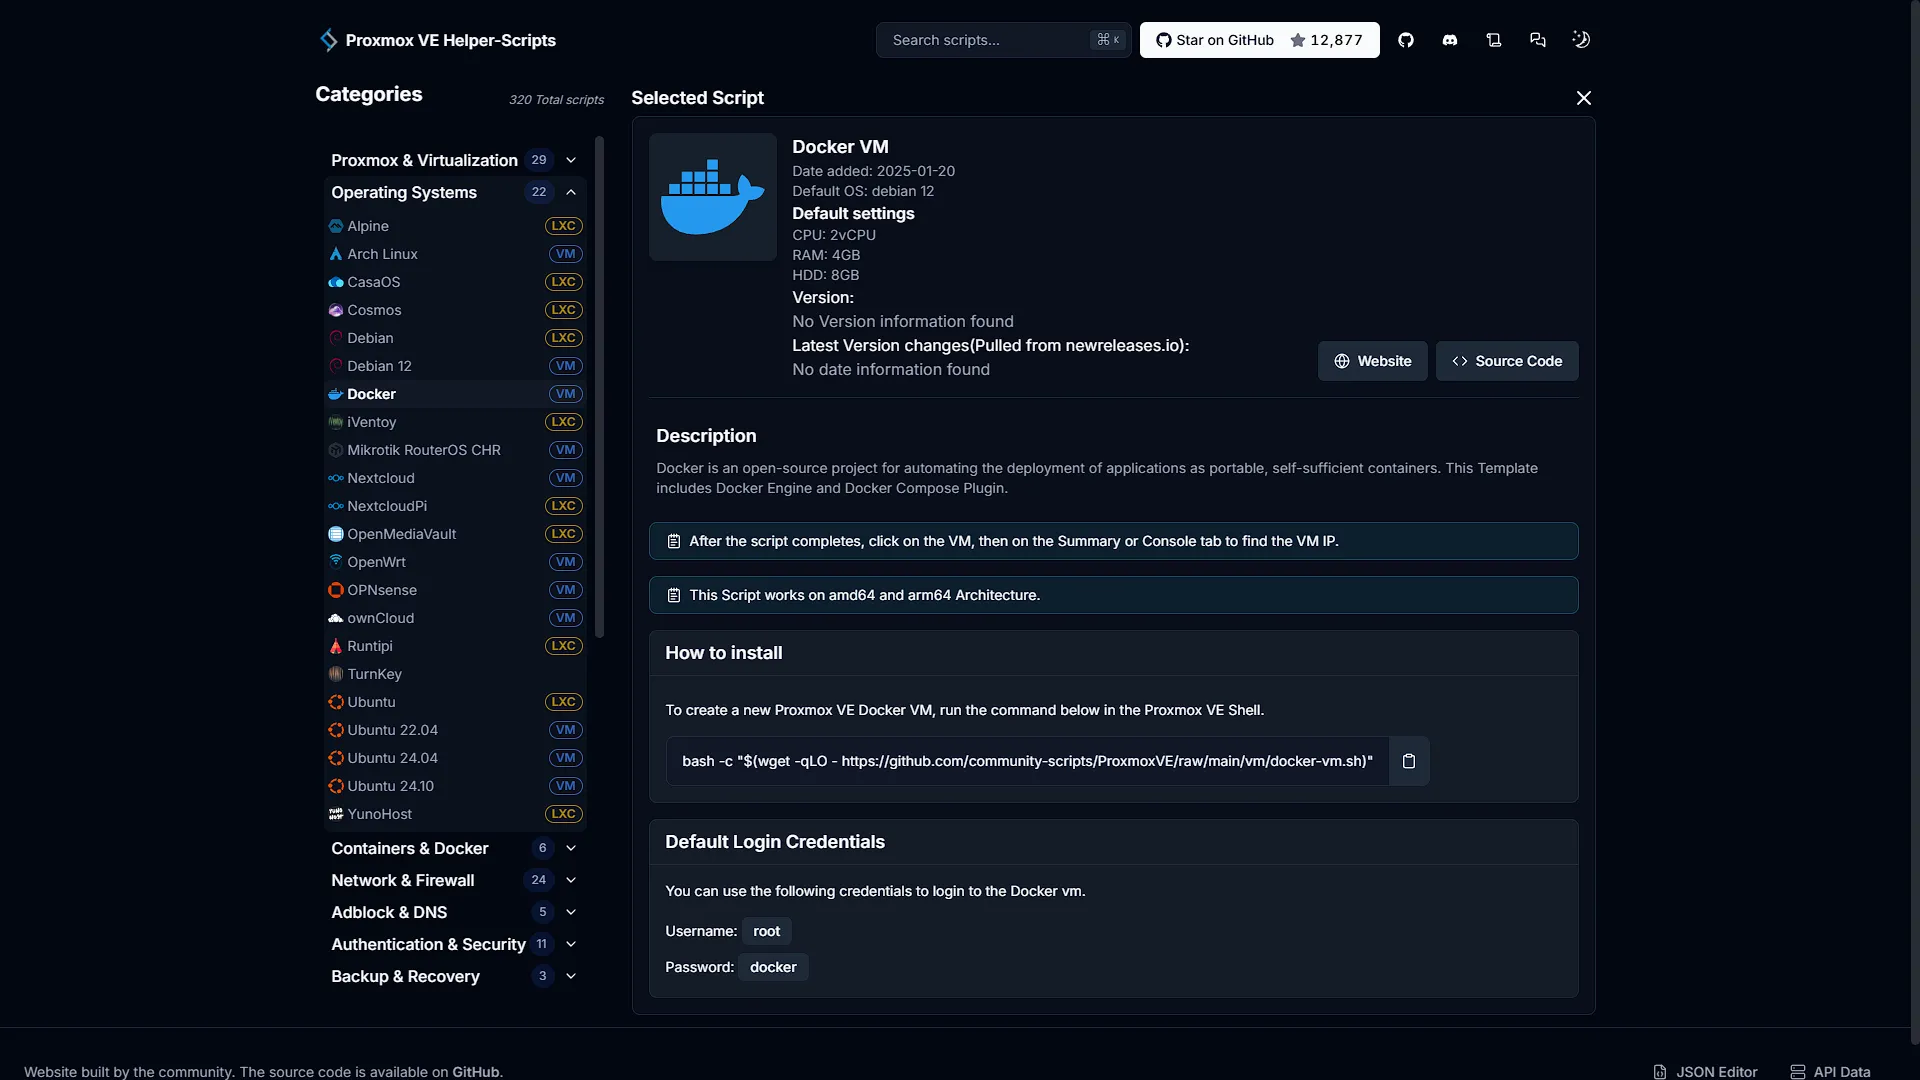The width and height of the screenshot is (1920, 1080).
Task: Open the JSON Editor link
Action: coord(1705,1071)
